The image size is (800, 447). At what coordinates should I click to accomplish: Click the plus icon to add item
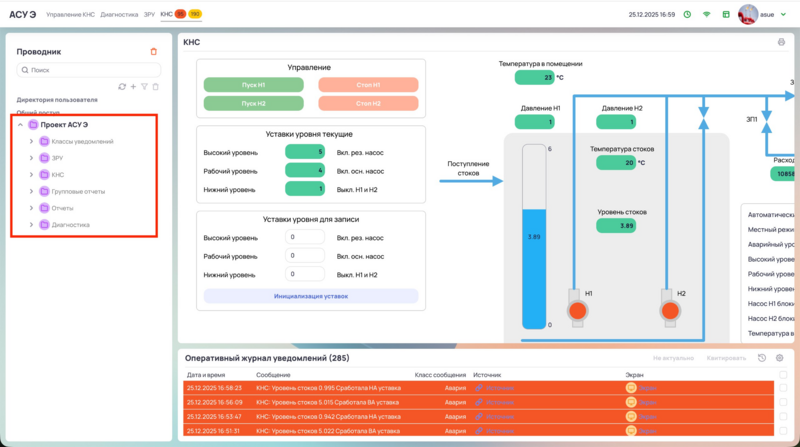pyautogui.click(x=133, y=87)
